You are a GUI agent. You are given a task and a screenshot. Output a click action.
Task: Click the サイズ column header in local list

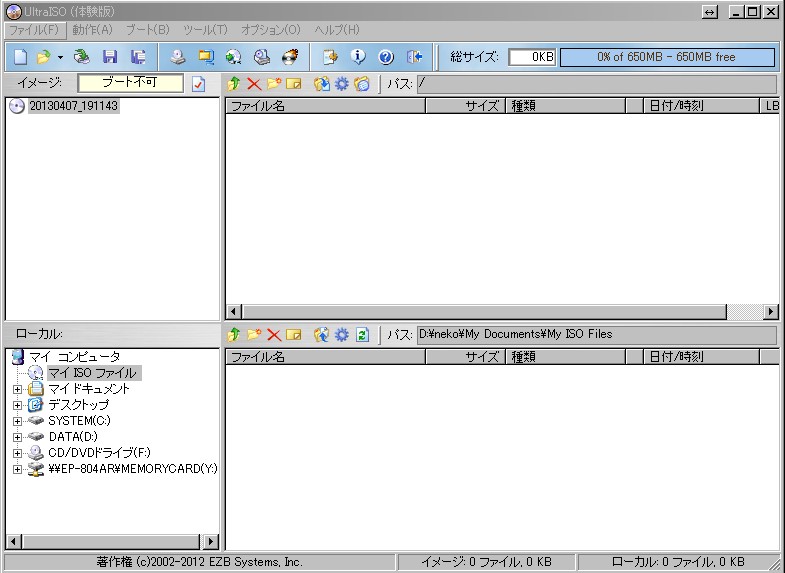pos(465,356)
